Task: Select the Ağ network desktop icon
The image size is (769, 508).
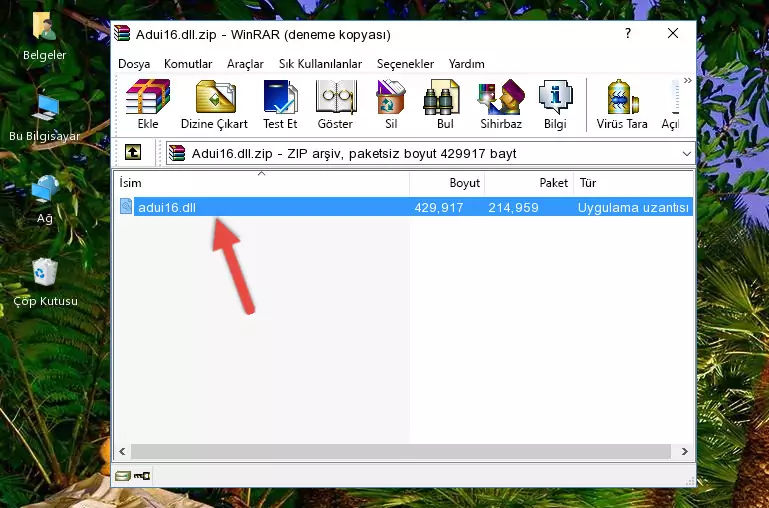Action: (x=45, y=200)
